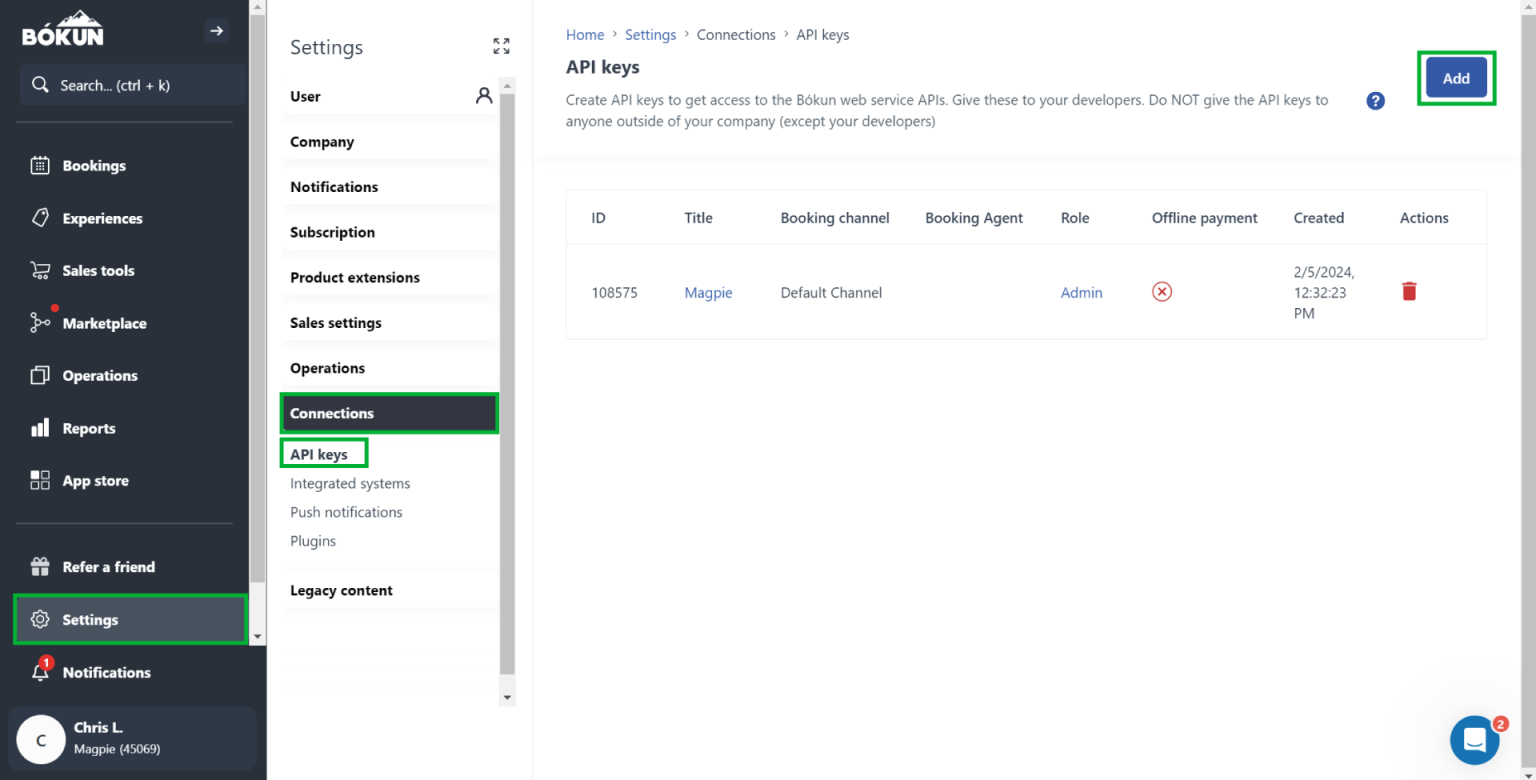The width and height of the screenshot is (1536, 780).
Task: Select Integrated systems under Connections
Action: (x=350, y=483)
